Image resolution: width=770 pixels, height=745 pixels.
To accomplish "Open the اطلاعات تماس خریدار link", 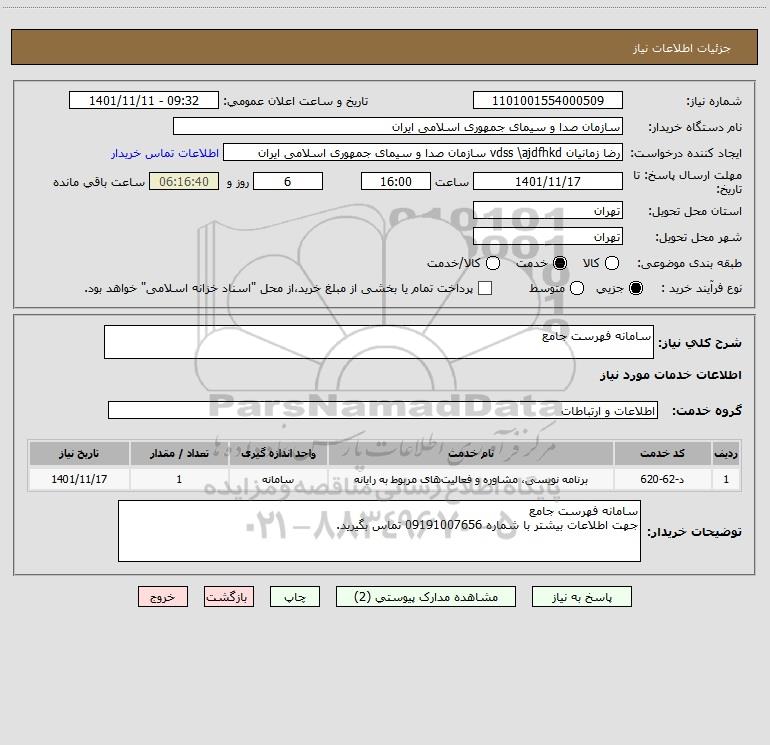I will [165, 153].
